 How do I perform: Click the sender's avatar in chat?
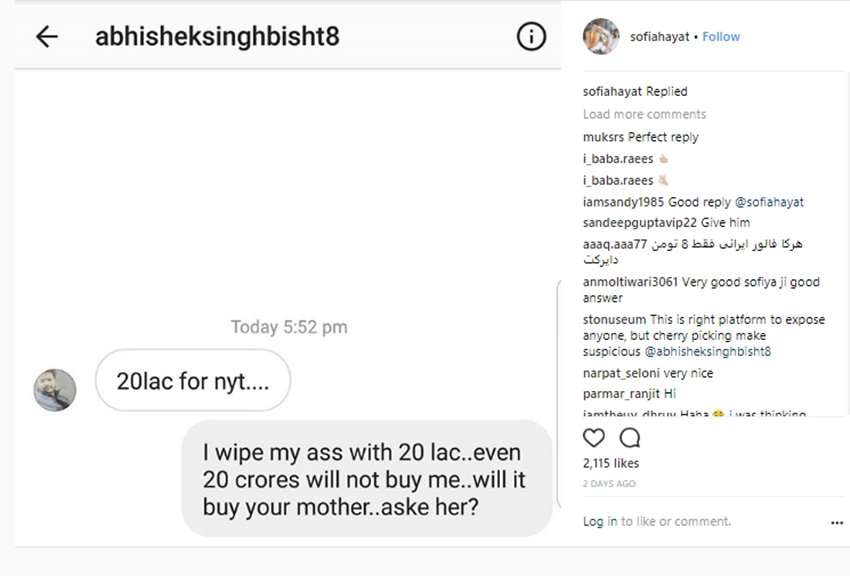click(x=54, y=389)
